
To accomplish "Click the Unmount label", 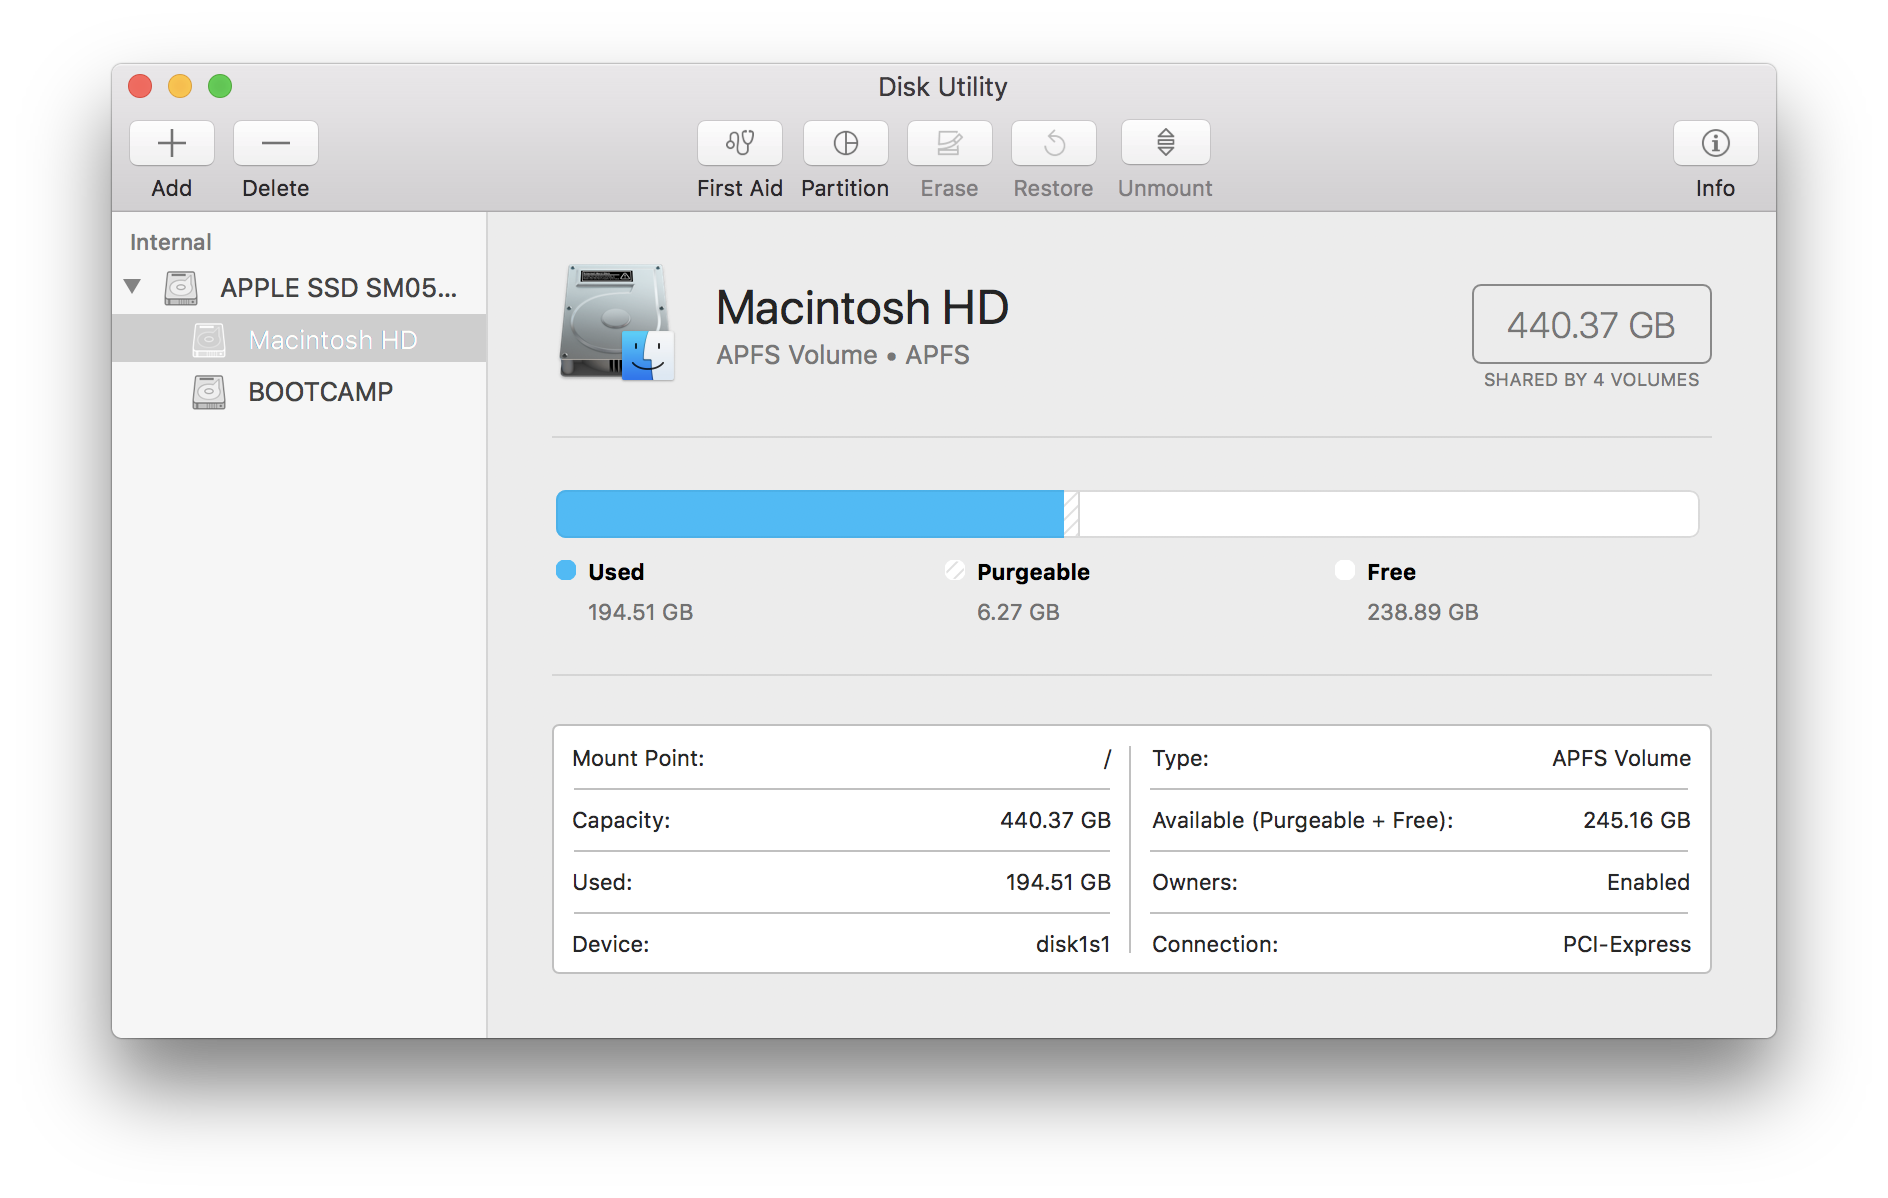I will 1165,188.
